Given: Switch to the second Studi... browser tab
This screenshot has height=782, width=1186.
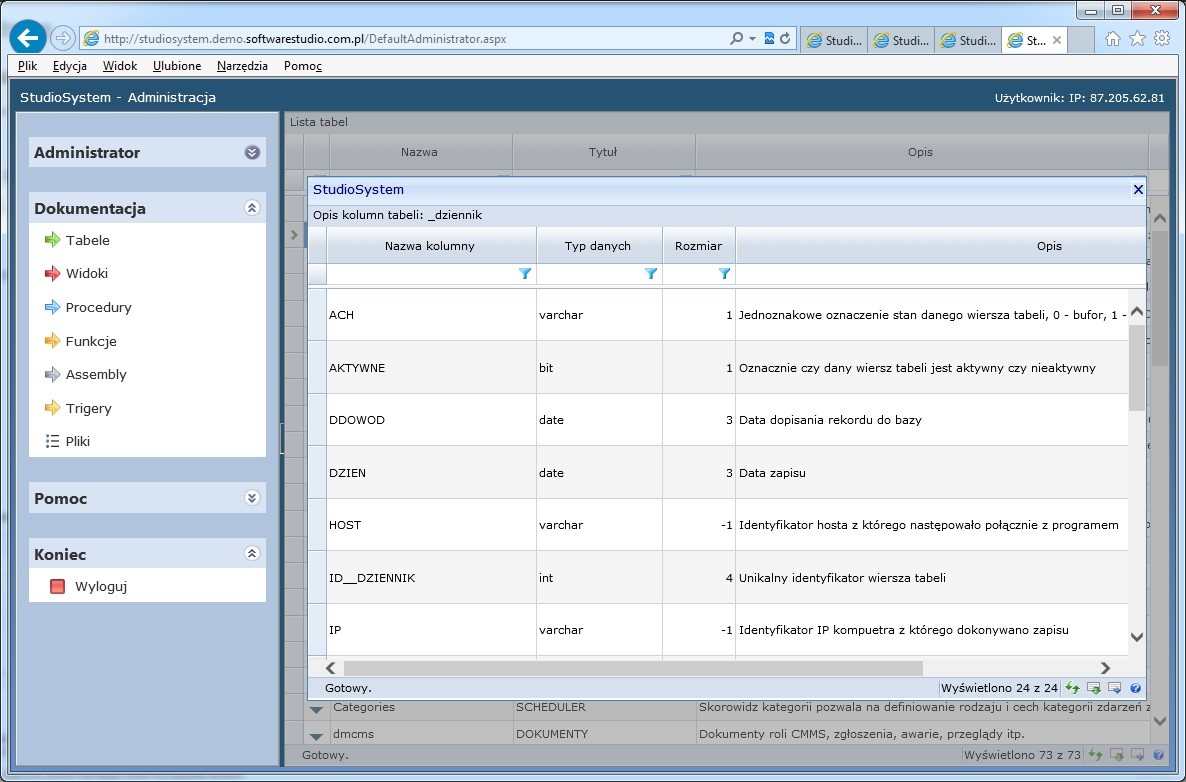Looking at the screenshot, I should pos(902,40).
